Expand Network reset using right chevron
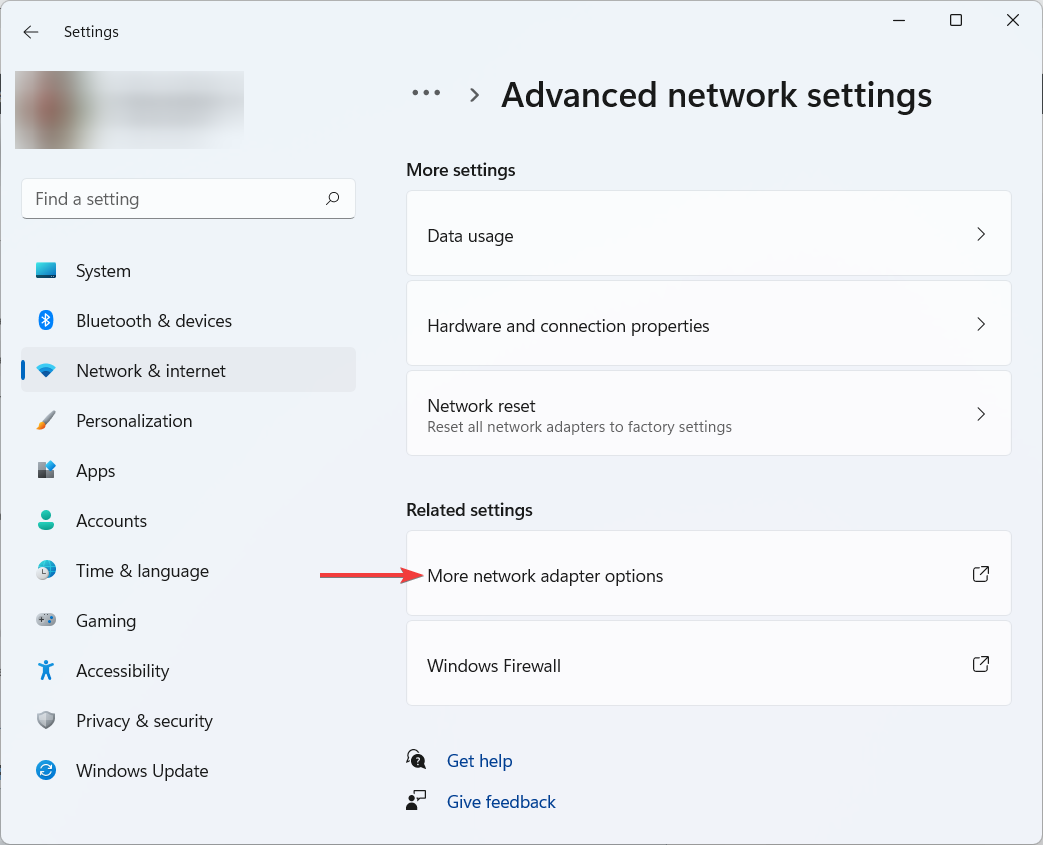This screenshot has width=1043, height=845. click(980, 414)
